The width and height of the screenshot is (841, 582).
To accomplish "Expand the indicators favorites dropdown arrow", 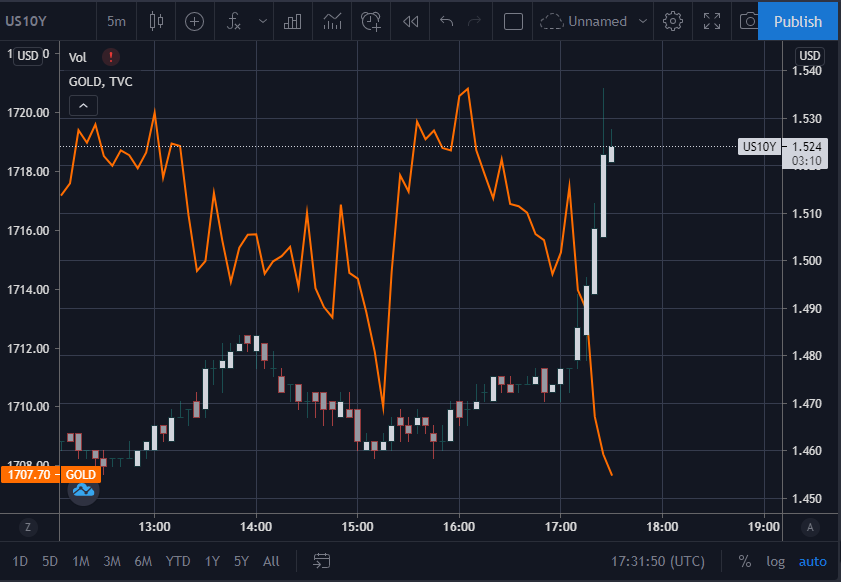I will (x=263, y=21).
